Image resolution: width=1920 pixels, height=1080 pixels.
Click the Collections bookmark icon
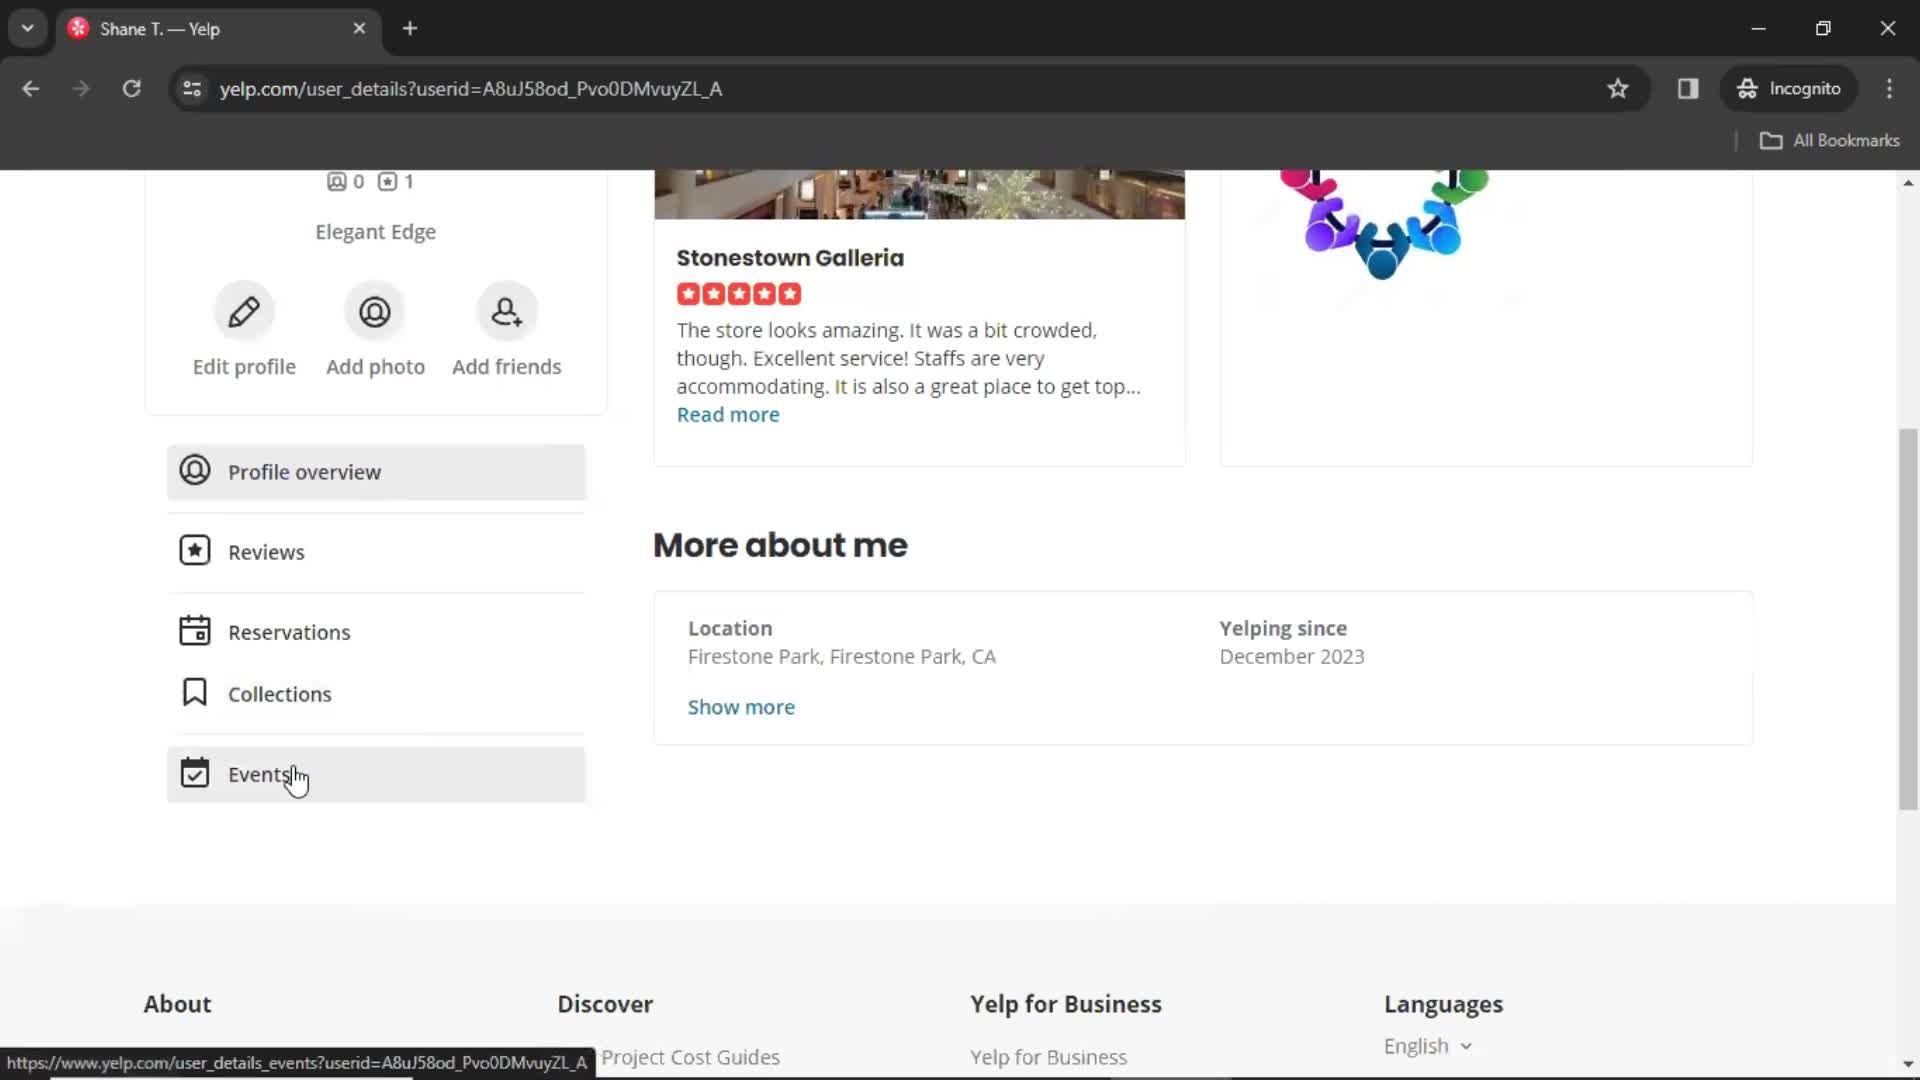(x=193, y=694)
